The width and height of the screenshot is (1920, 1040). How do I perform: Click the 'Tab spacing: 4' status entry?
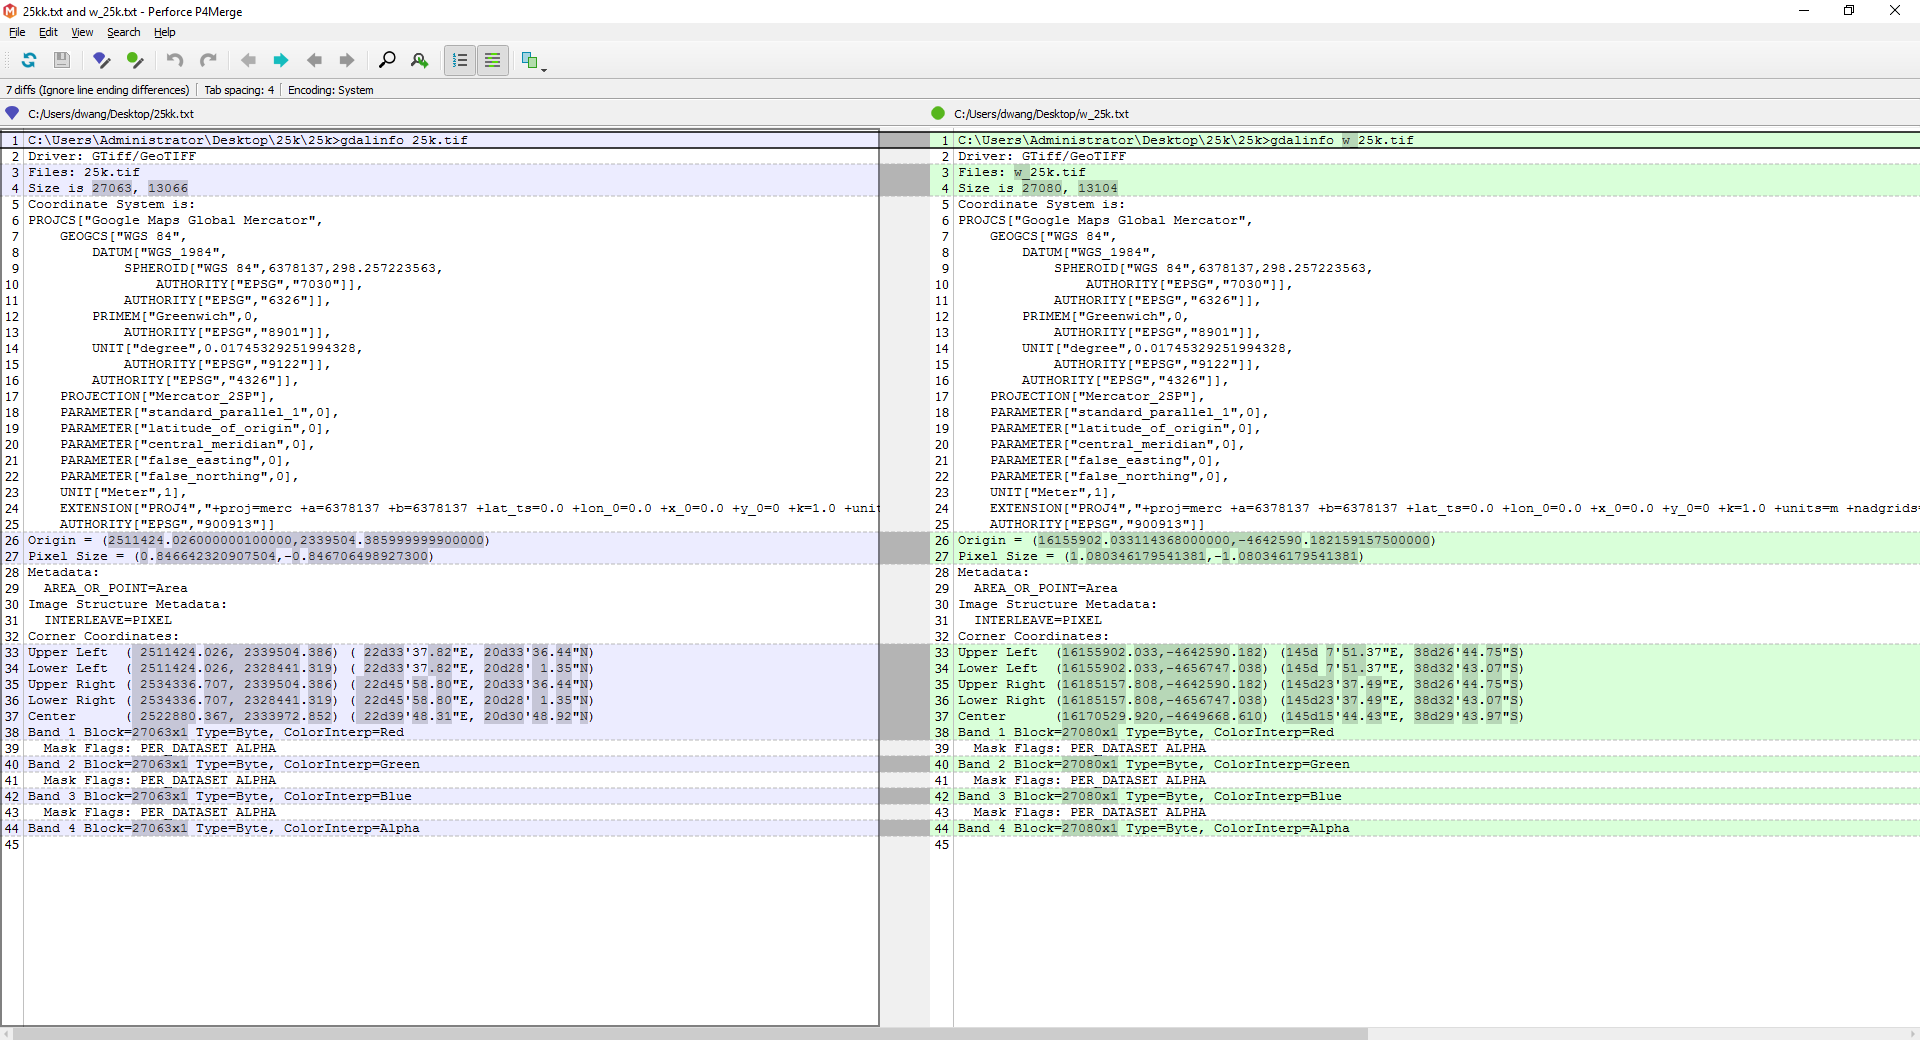point(239,90)
